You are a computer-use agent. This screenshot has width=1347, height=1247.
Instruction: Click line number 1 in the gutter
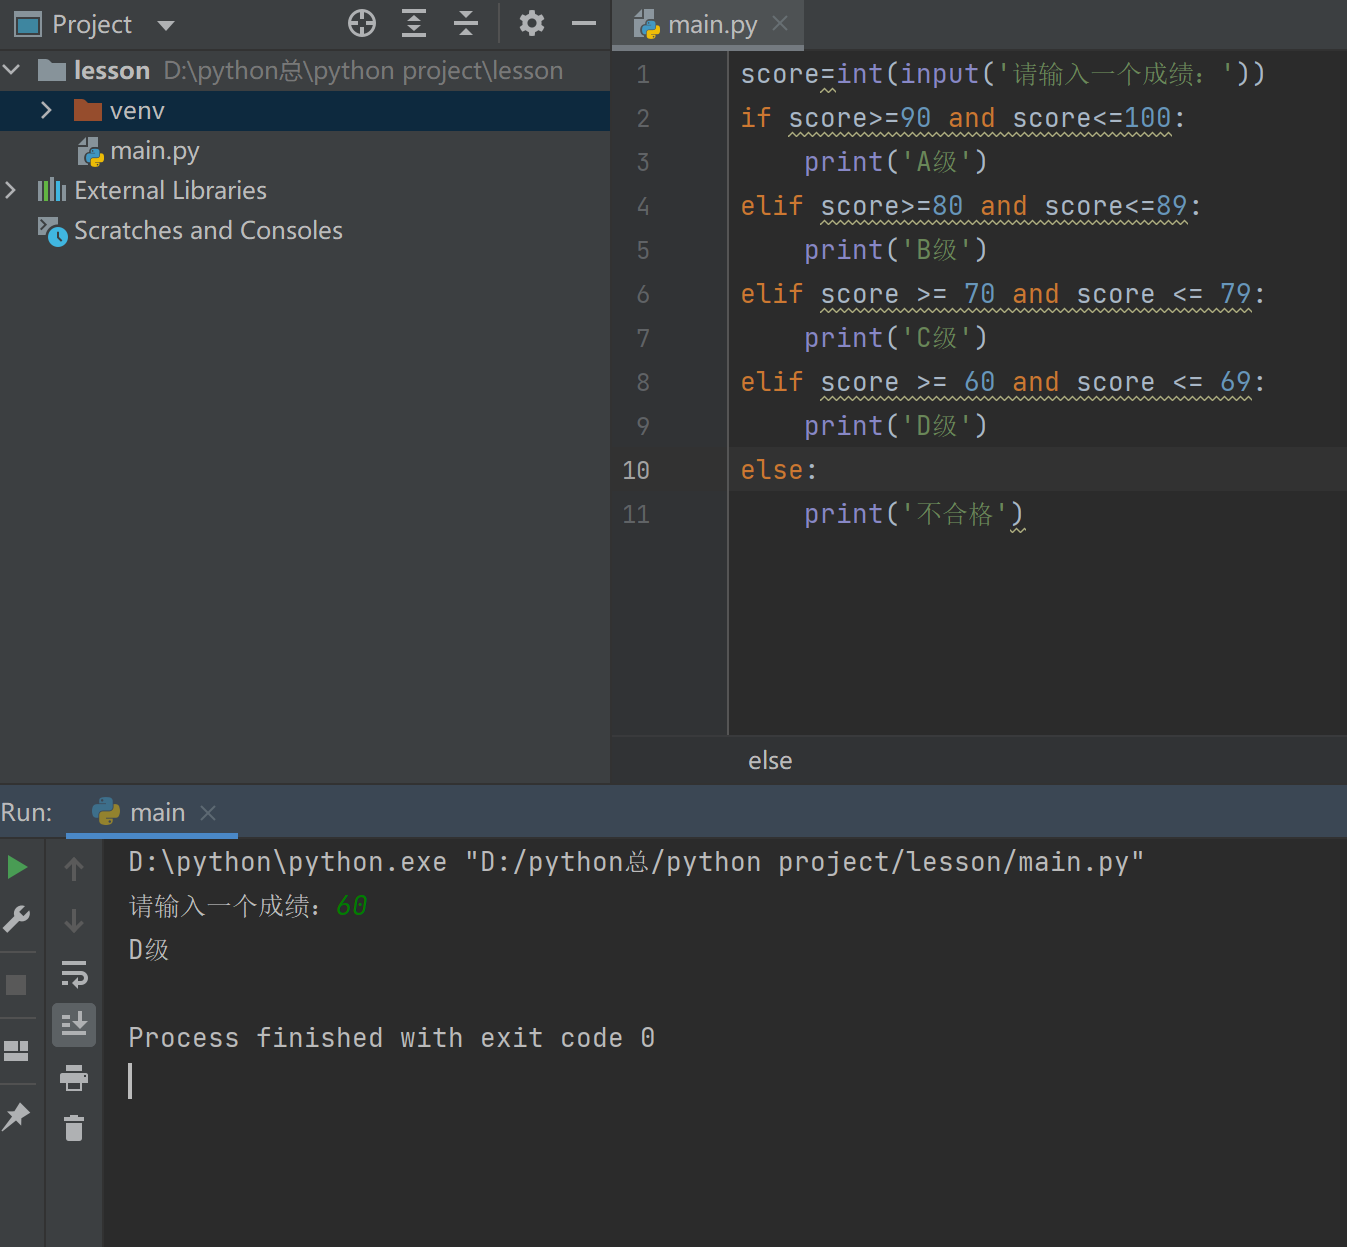click(x=643, y=74)
